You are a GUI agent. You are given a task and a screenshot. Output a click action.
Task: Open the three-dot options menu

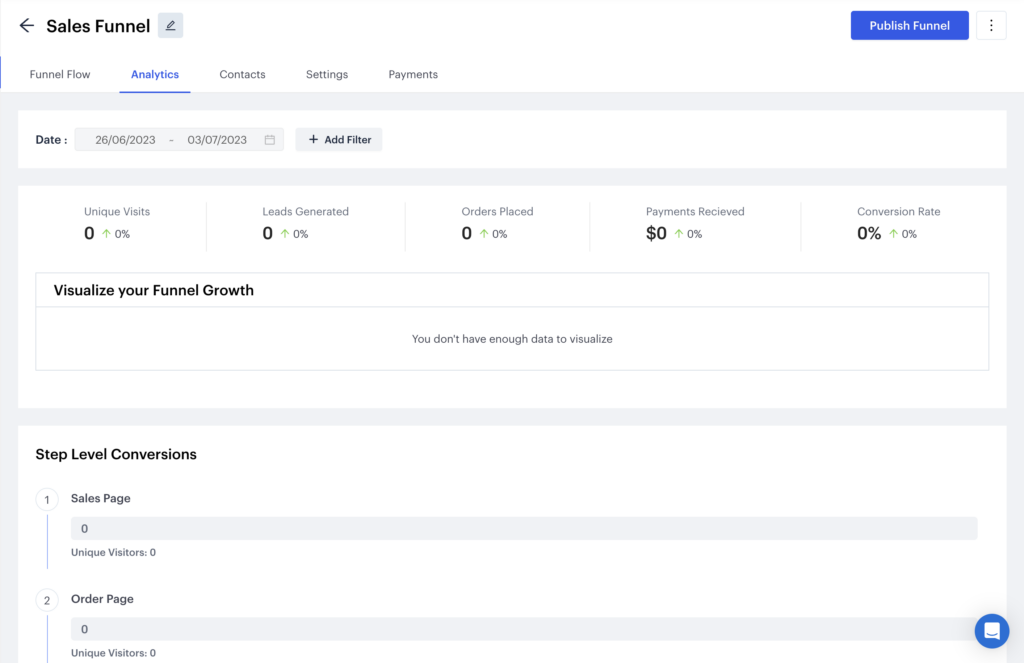(991, 25)
